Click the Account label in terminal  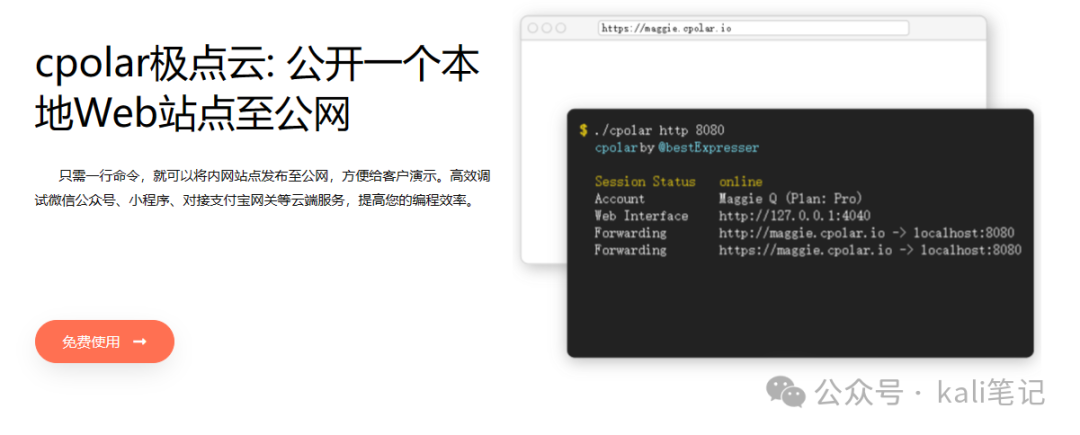(620, 199)
